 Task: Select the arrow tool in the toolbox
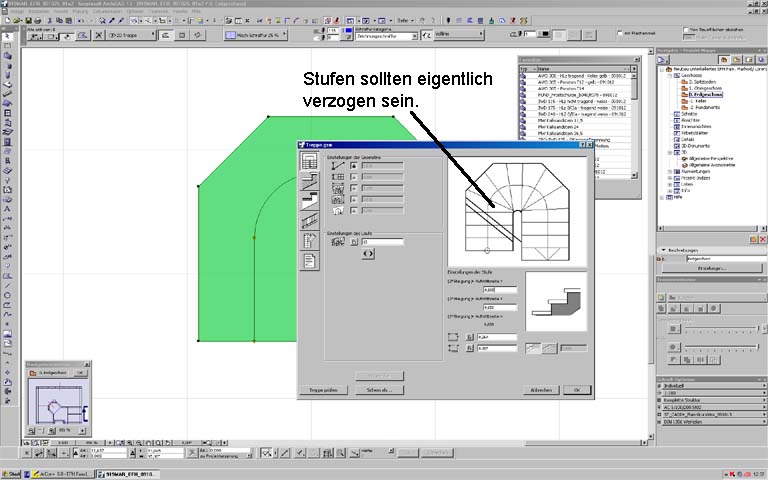click(x=7, y=36)
